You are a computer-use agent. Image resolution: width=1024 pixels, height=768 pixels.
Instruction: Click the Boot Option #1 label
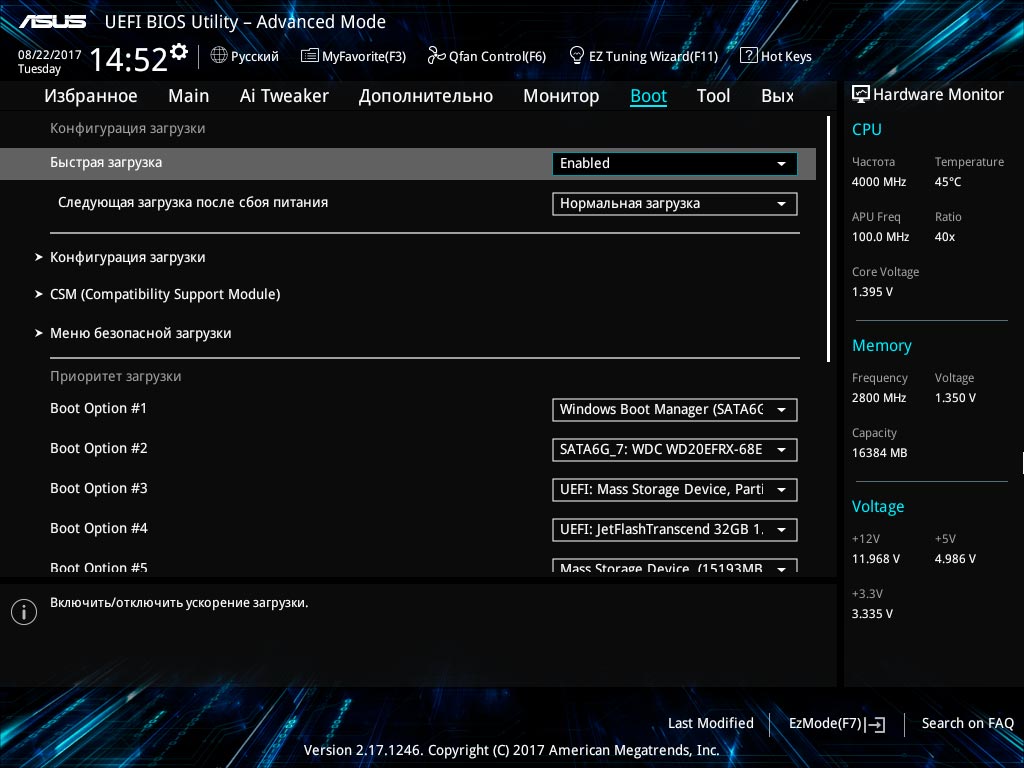(99, 408)
